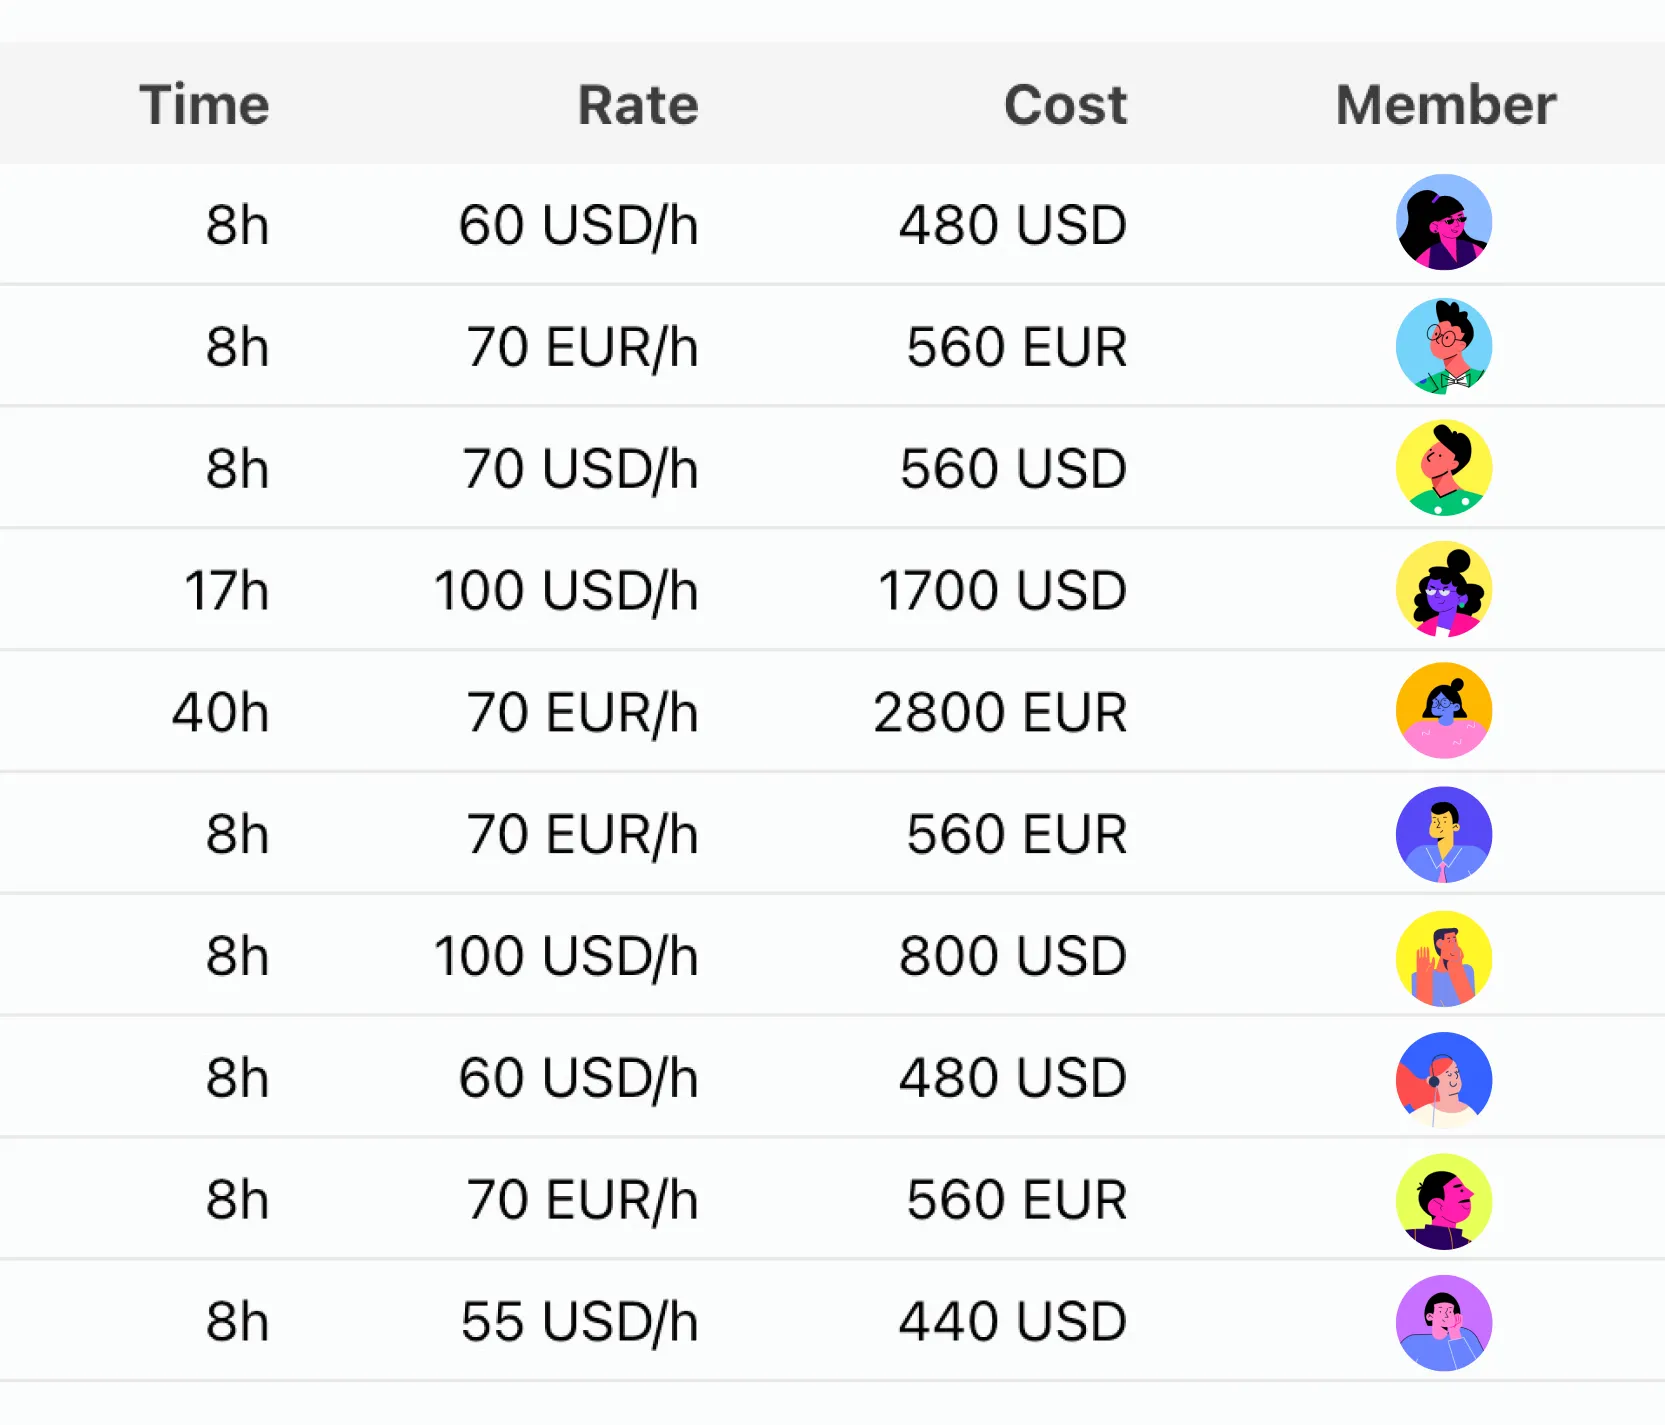Open the member avatar in the 1700 USD row
Viewport: 1665px width, 1425px height.
(1443, 590)
